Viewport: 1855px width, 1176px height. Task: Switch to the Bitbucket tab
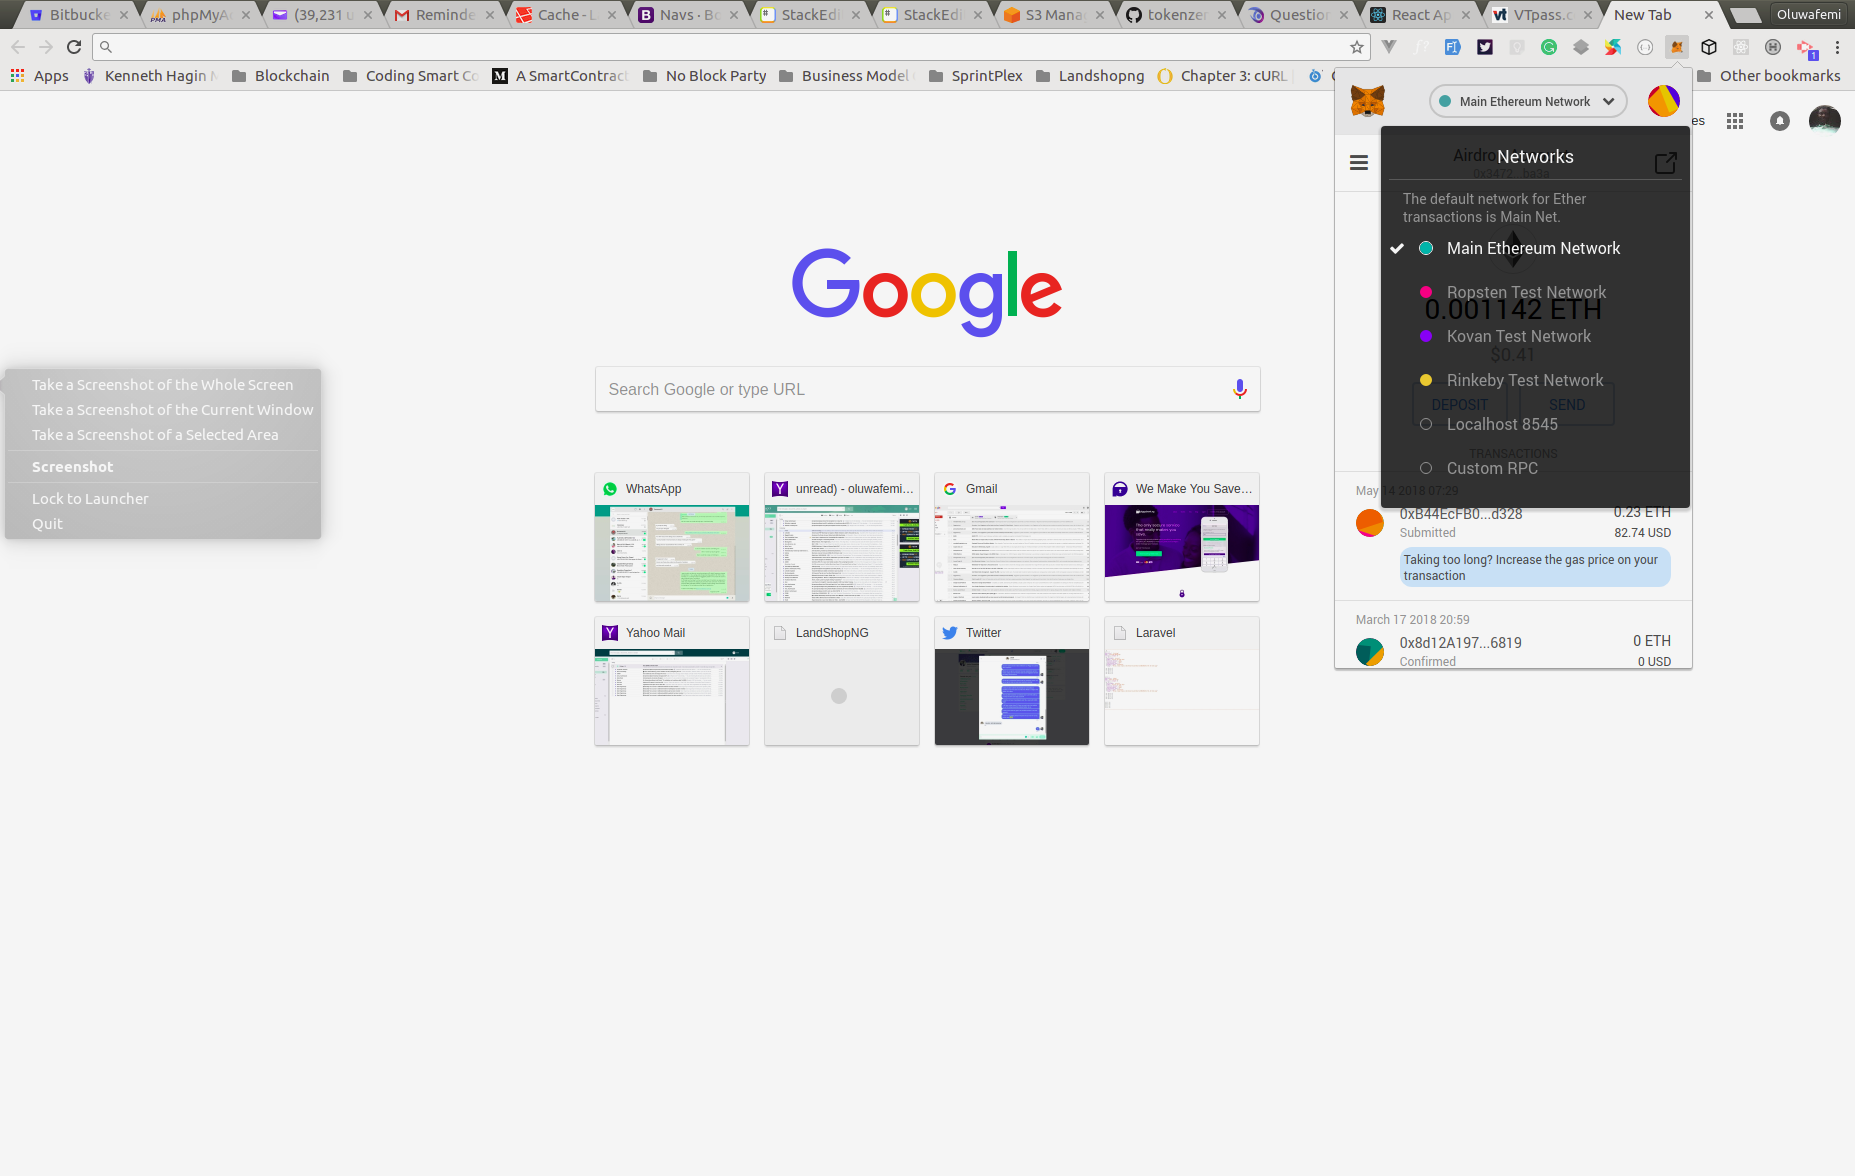pyautogui.click(x=78, y=15)
